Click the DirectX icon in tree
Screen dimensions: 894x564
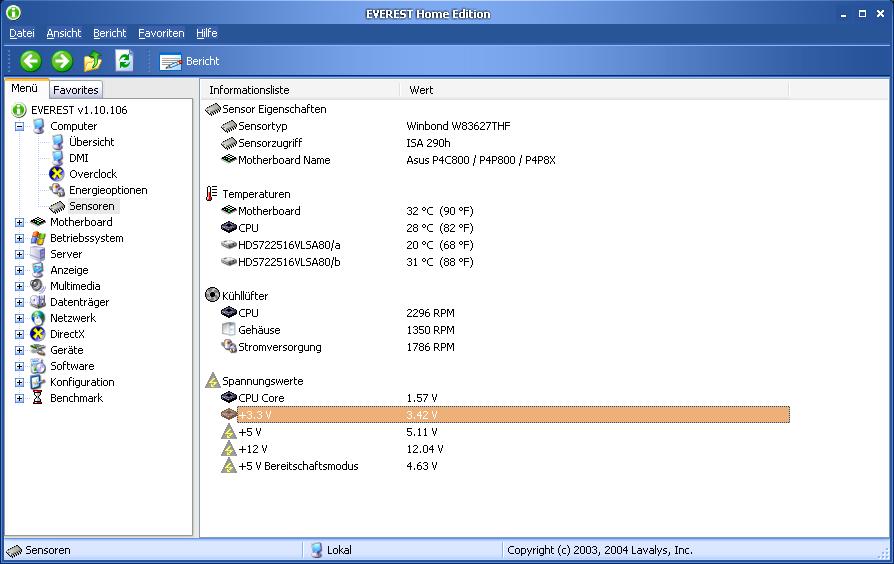click(38, 334)
